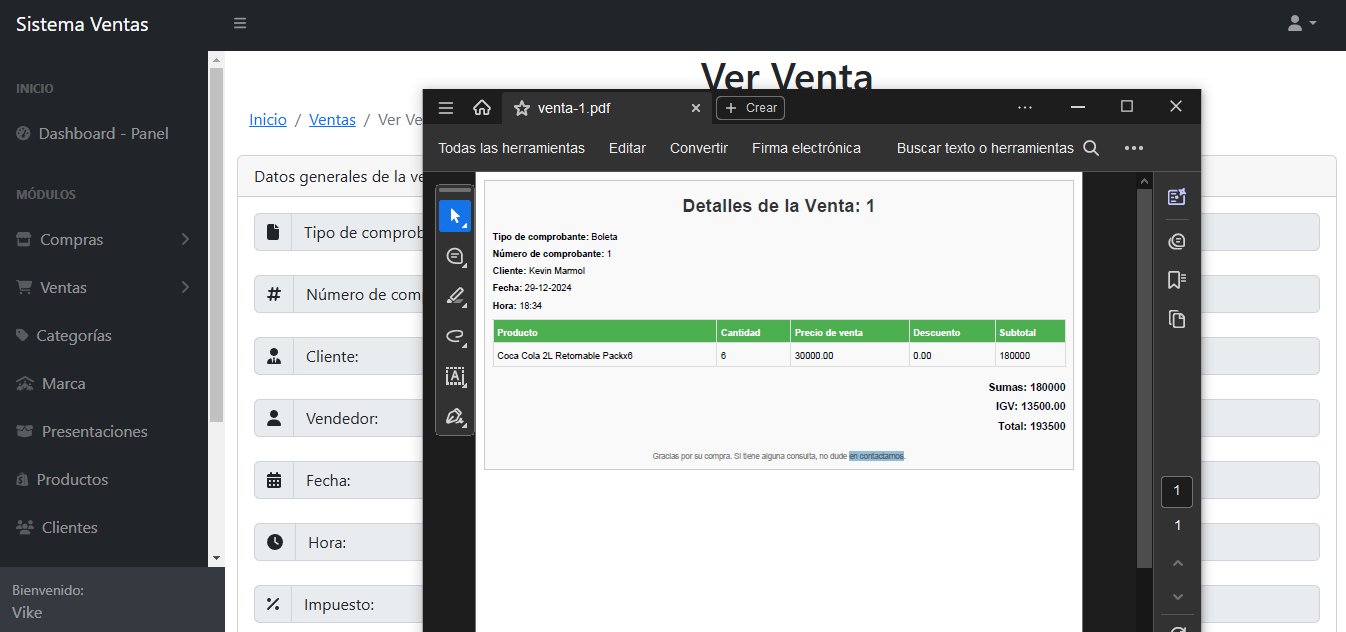Toggle the sidebar hamburger menu
The height and width of the screenshot is (632, 1346).
point(239,22)
